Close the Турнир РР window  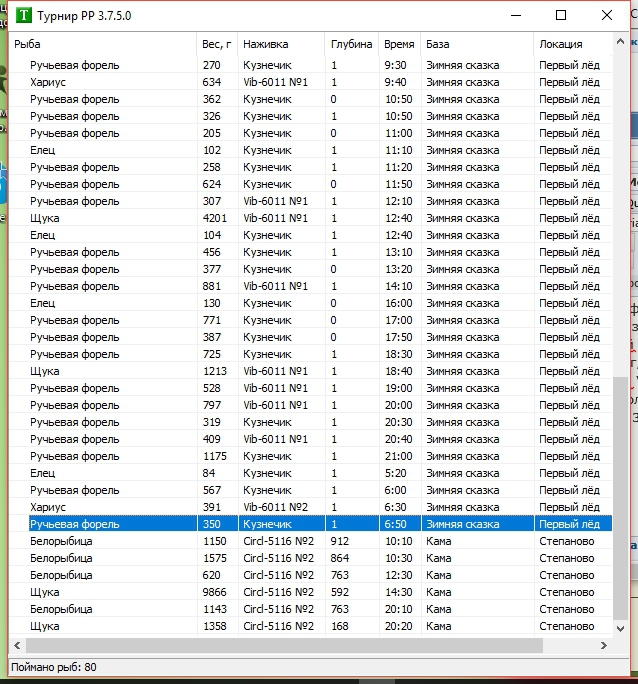coord(607,15)
